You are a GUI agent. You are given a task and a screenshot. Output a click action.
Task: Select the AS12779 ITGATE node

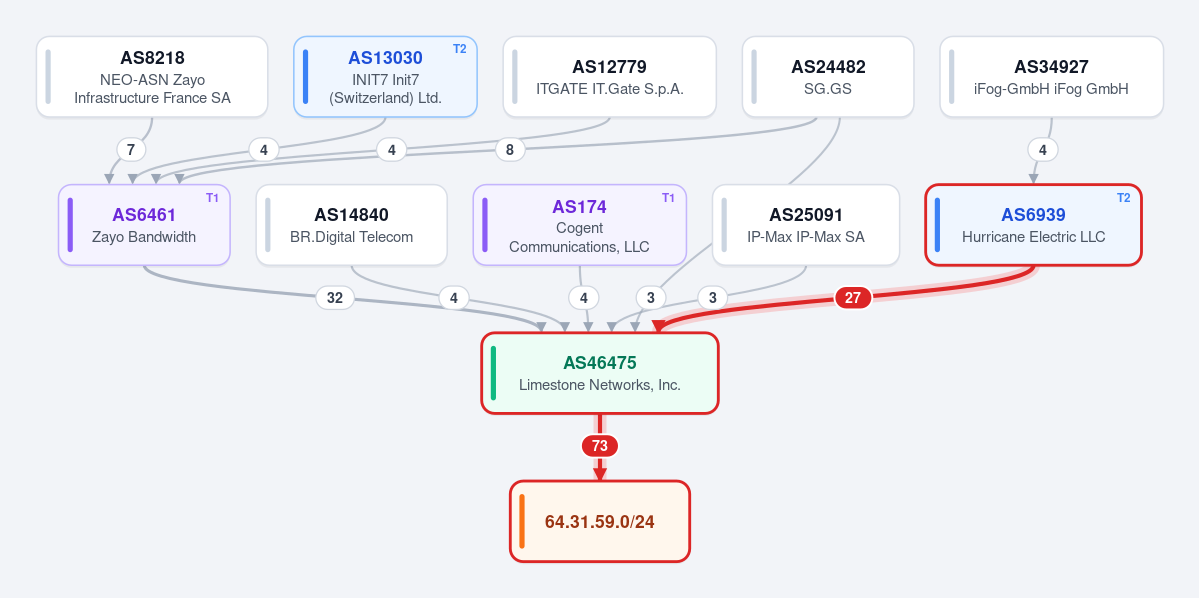[609, 77]
